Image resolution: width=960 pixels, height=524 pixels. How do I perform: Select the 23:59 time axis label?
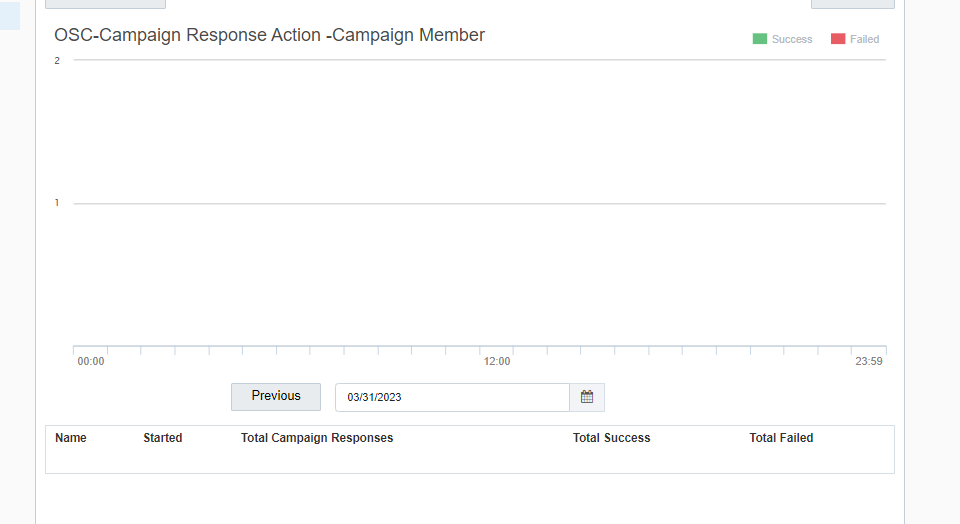coord(869,361)
